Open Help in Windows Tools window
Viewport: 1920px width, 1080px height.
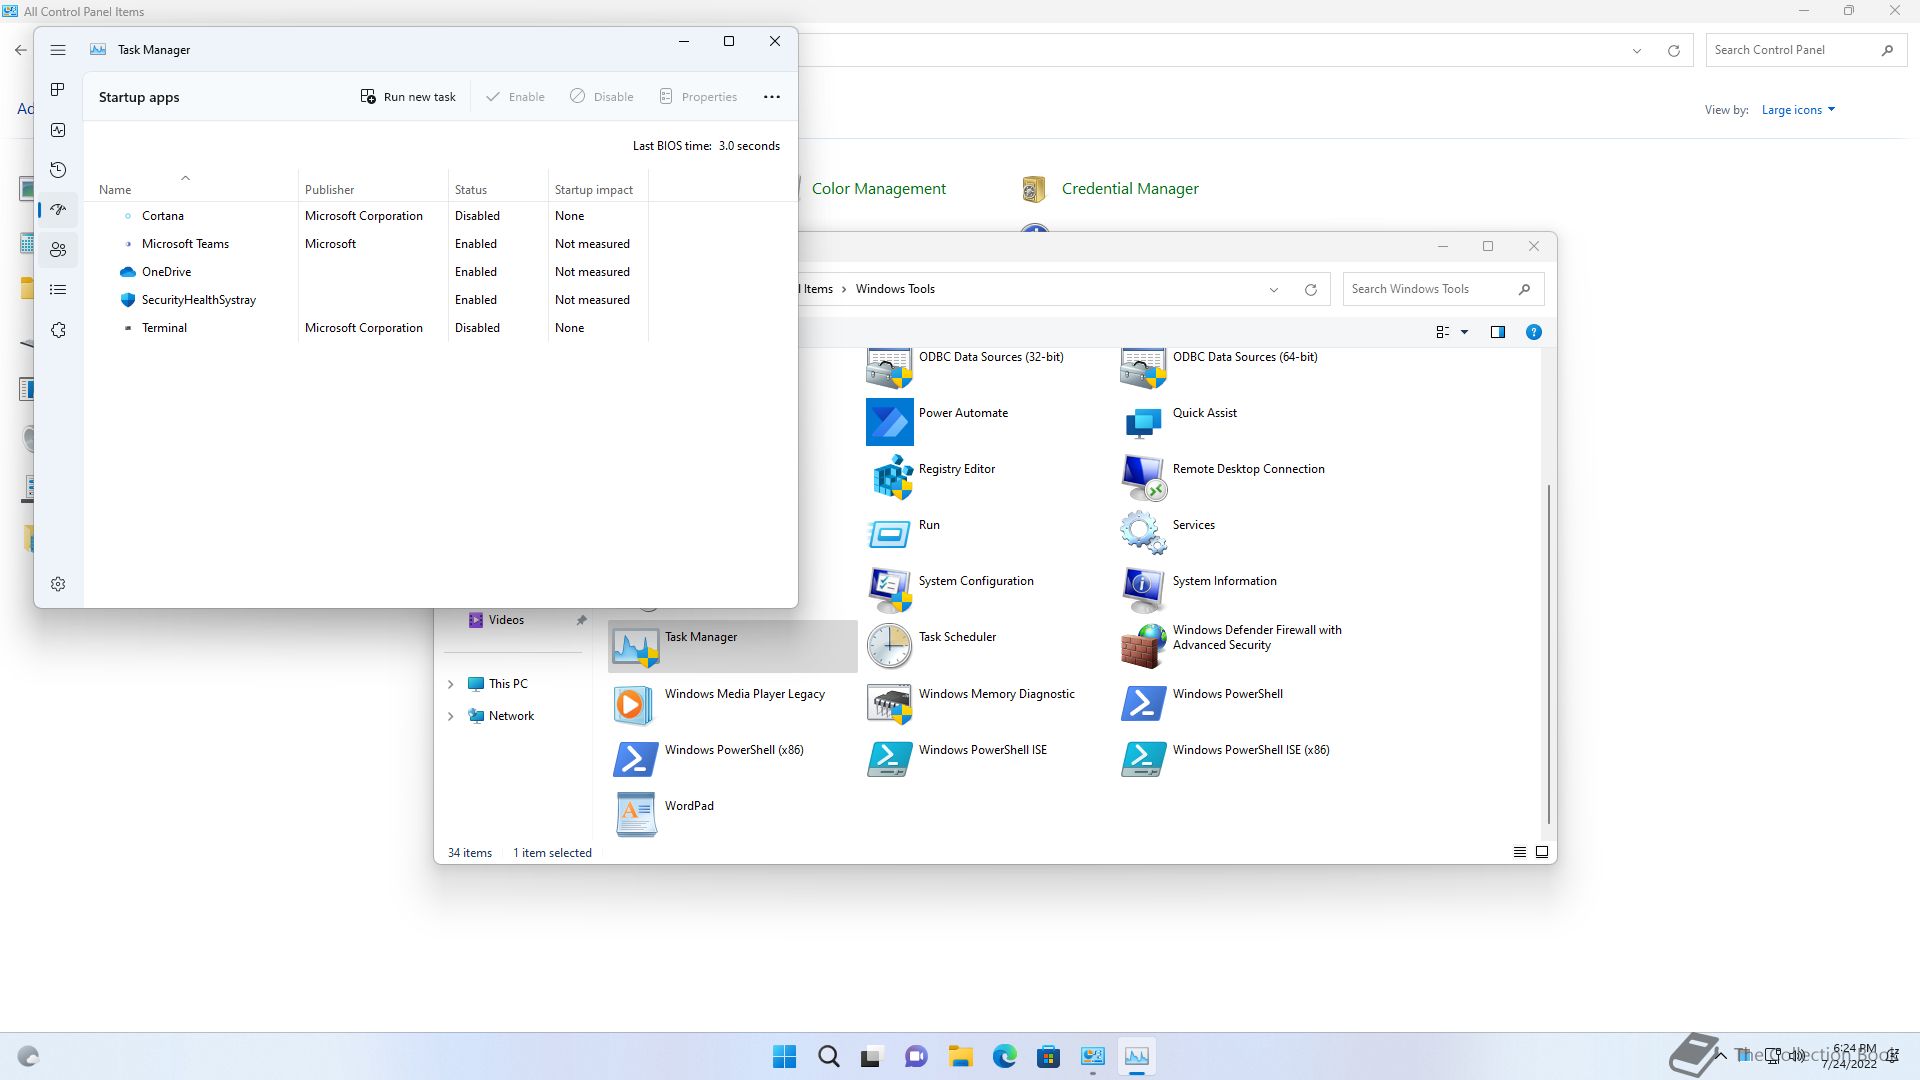coord(1534,332)
